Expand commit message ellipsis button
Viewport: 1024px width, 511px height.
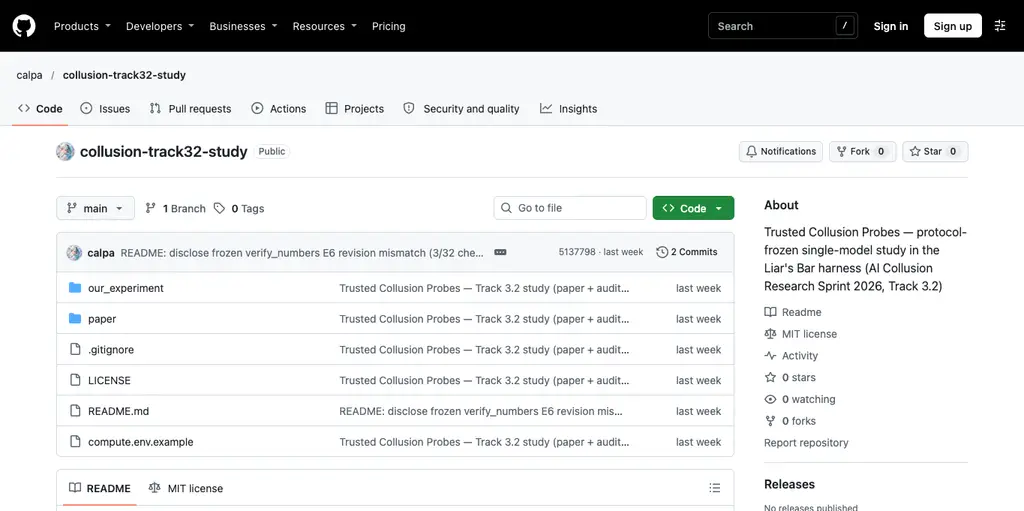pos(500,252)
